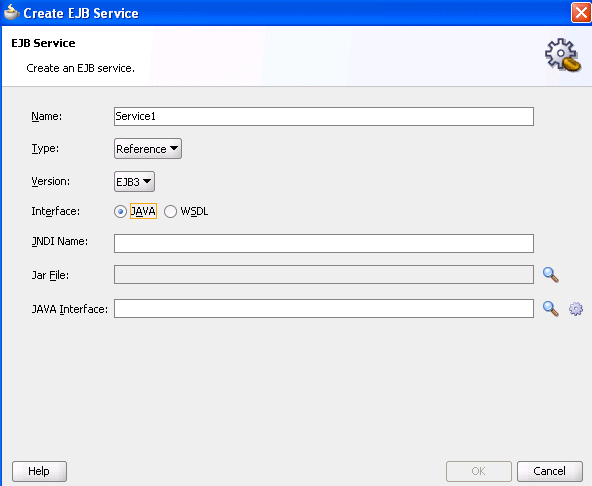Click the Jar File browse magnifier icon
Viewport: 592px width, 486px height.
coord(551,275)
